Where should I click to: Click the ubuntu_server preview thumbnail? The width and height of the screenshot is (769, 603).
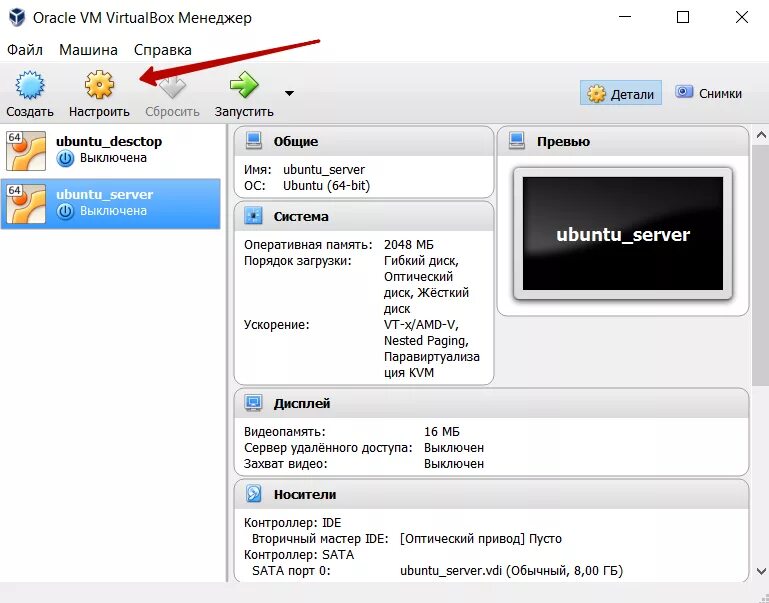click(x=623, y=234)
